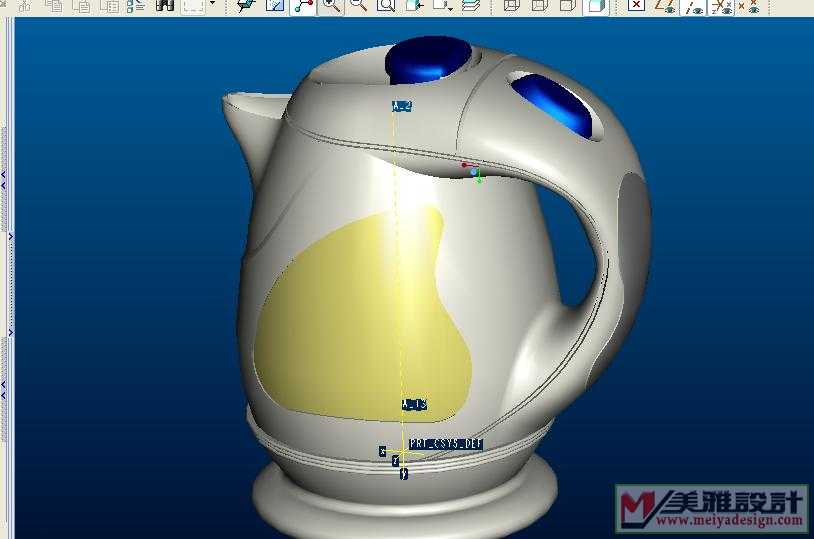Toggle datum planes display
Screen dimensions: 814x539
click(664, 5)
